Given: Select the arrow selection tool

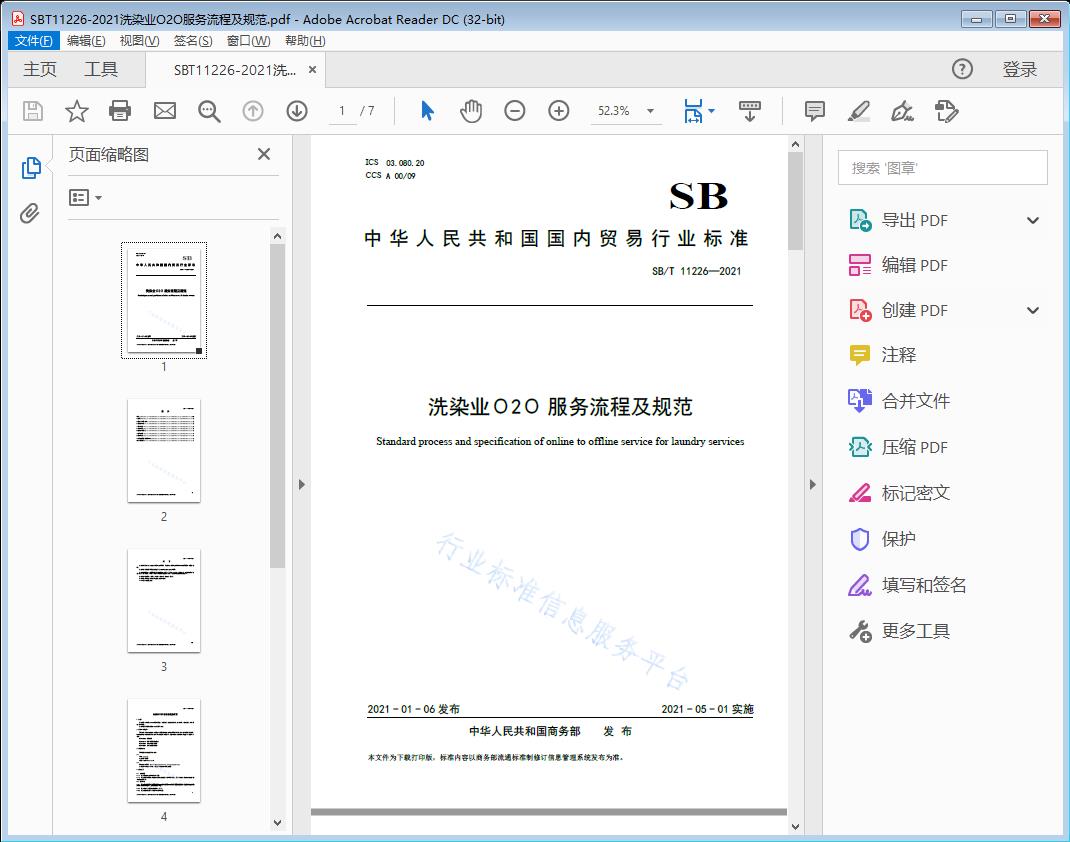Looking at the screenshot, I should tap(424, 111).
